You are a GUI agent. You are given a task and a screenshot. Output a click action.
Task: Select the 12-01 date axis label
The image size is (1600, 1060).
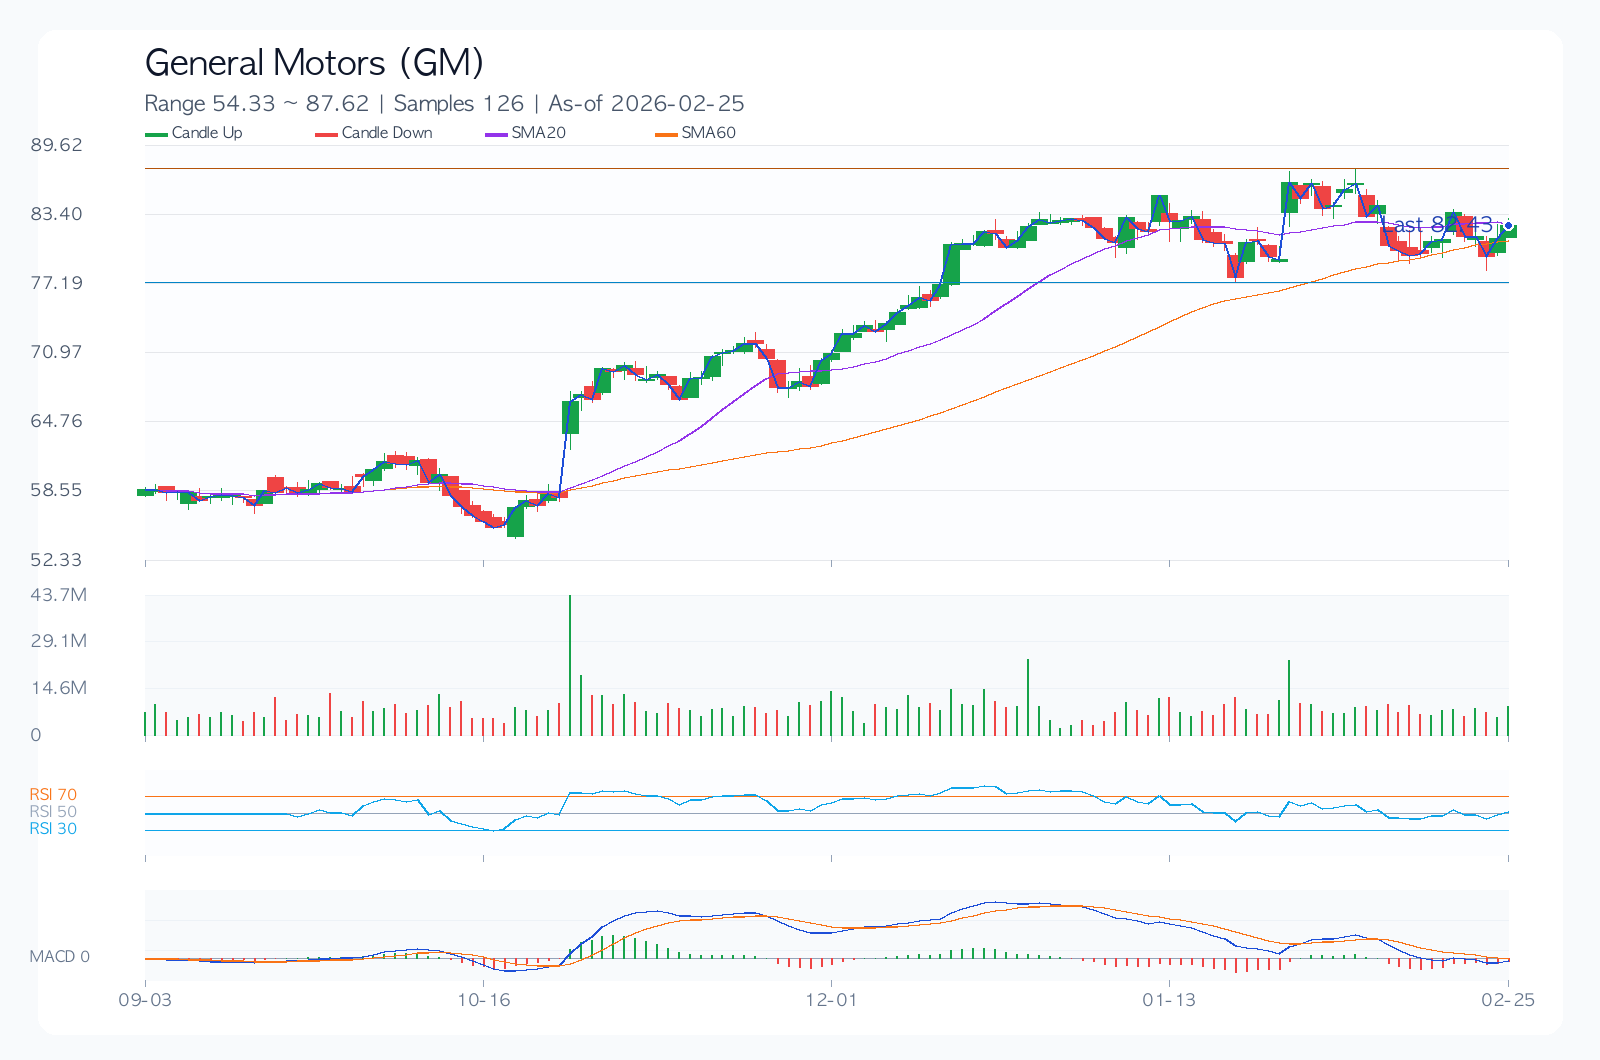(x=831, y=1000)
